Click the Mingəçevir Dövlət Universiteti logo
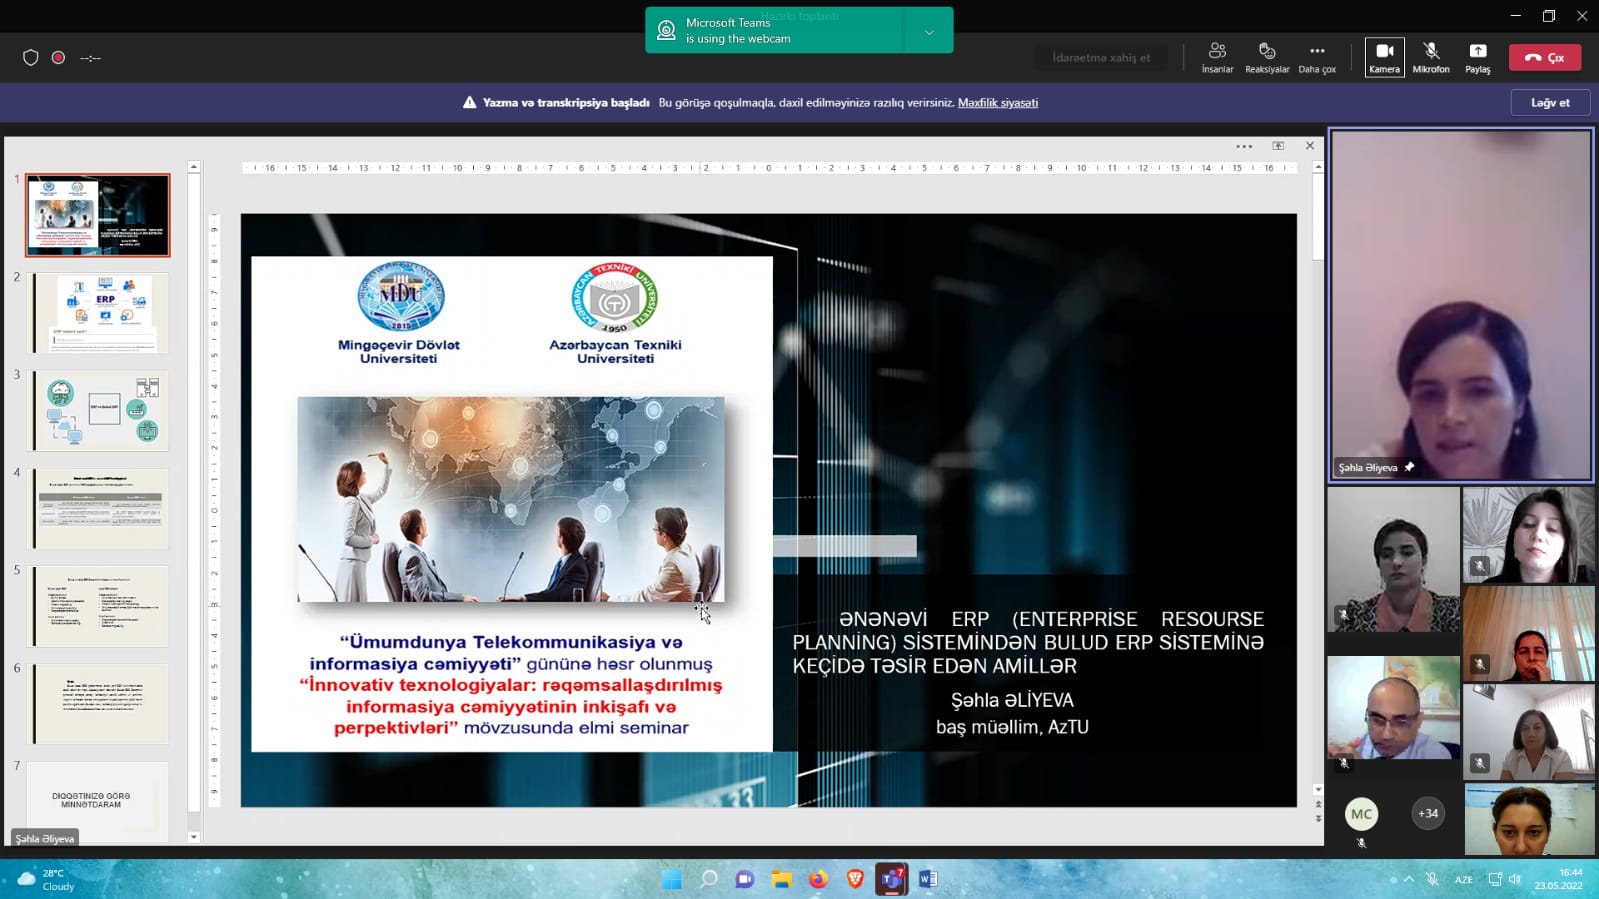The height and width of the screenshot is (899, 1599). [400, 296]
